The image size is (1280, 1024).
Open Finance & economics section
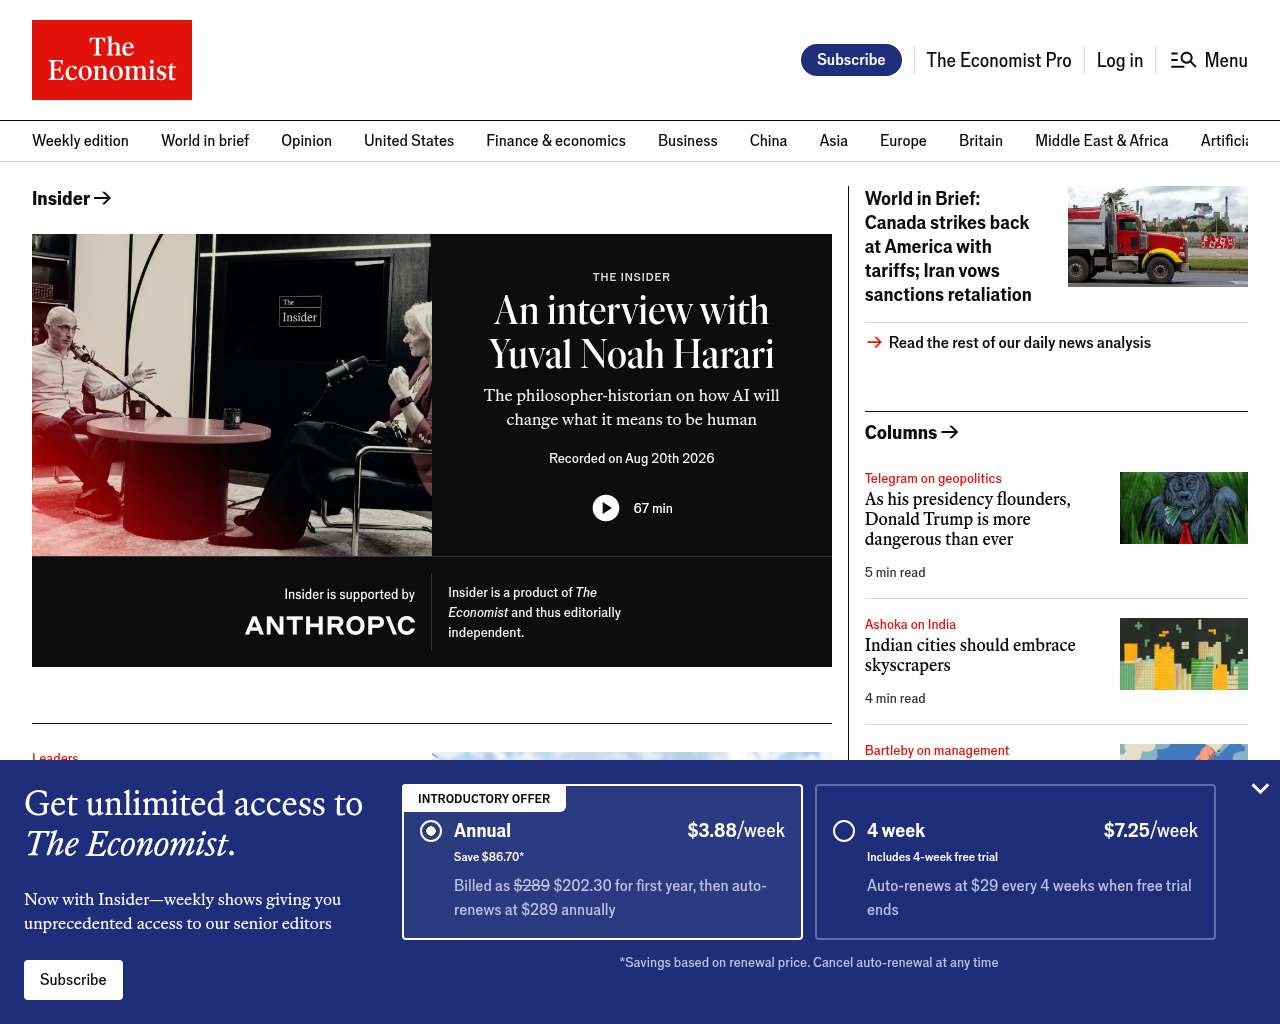(556, 141)
